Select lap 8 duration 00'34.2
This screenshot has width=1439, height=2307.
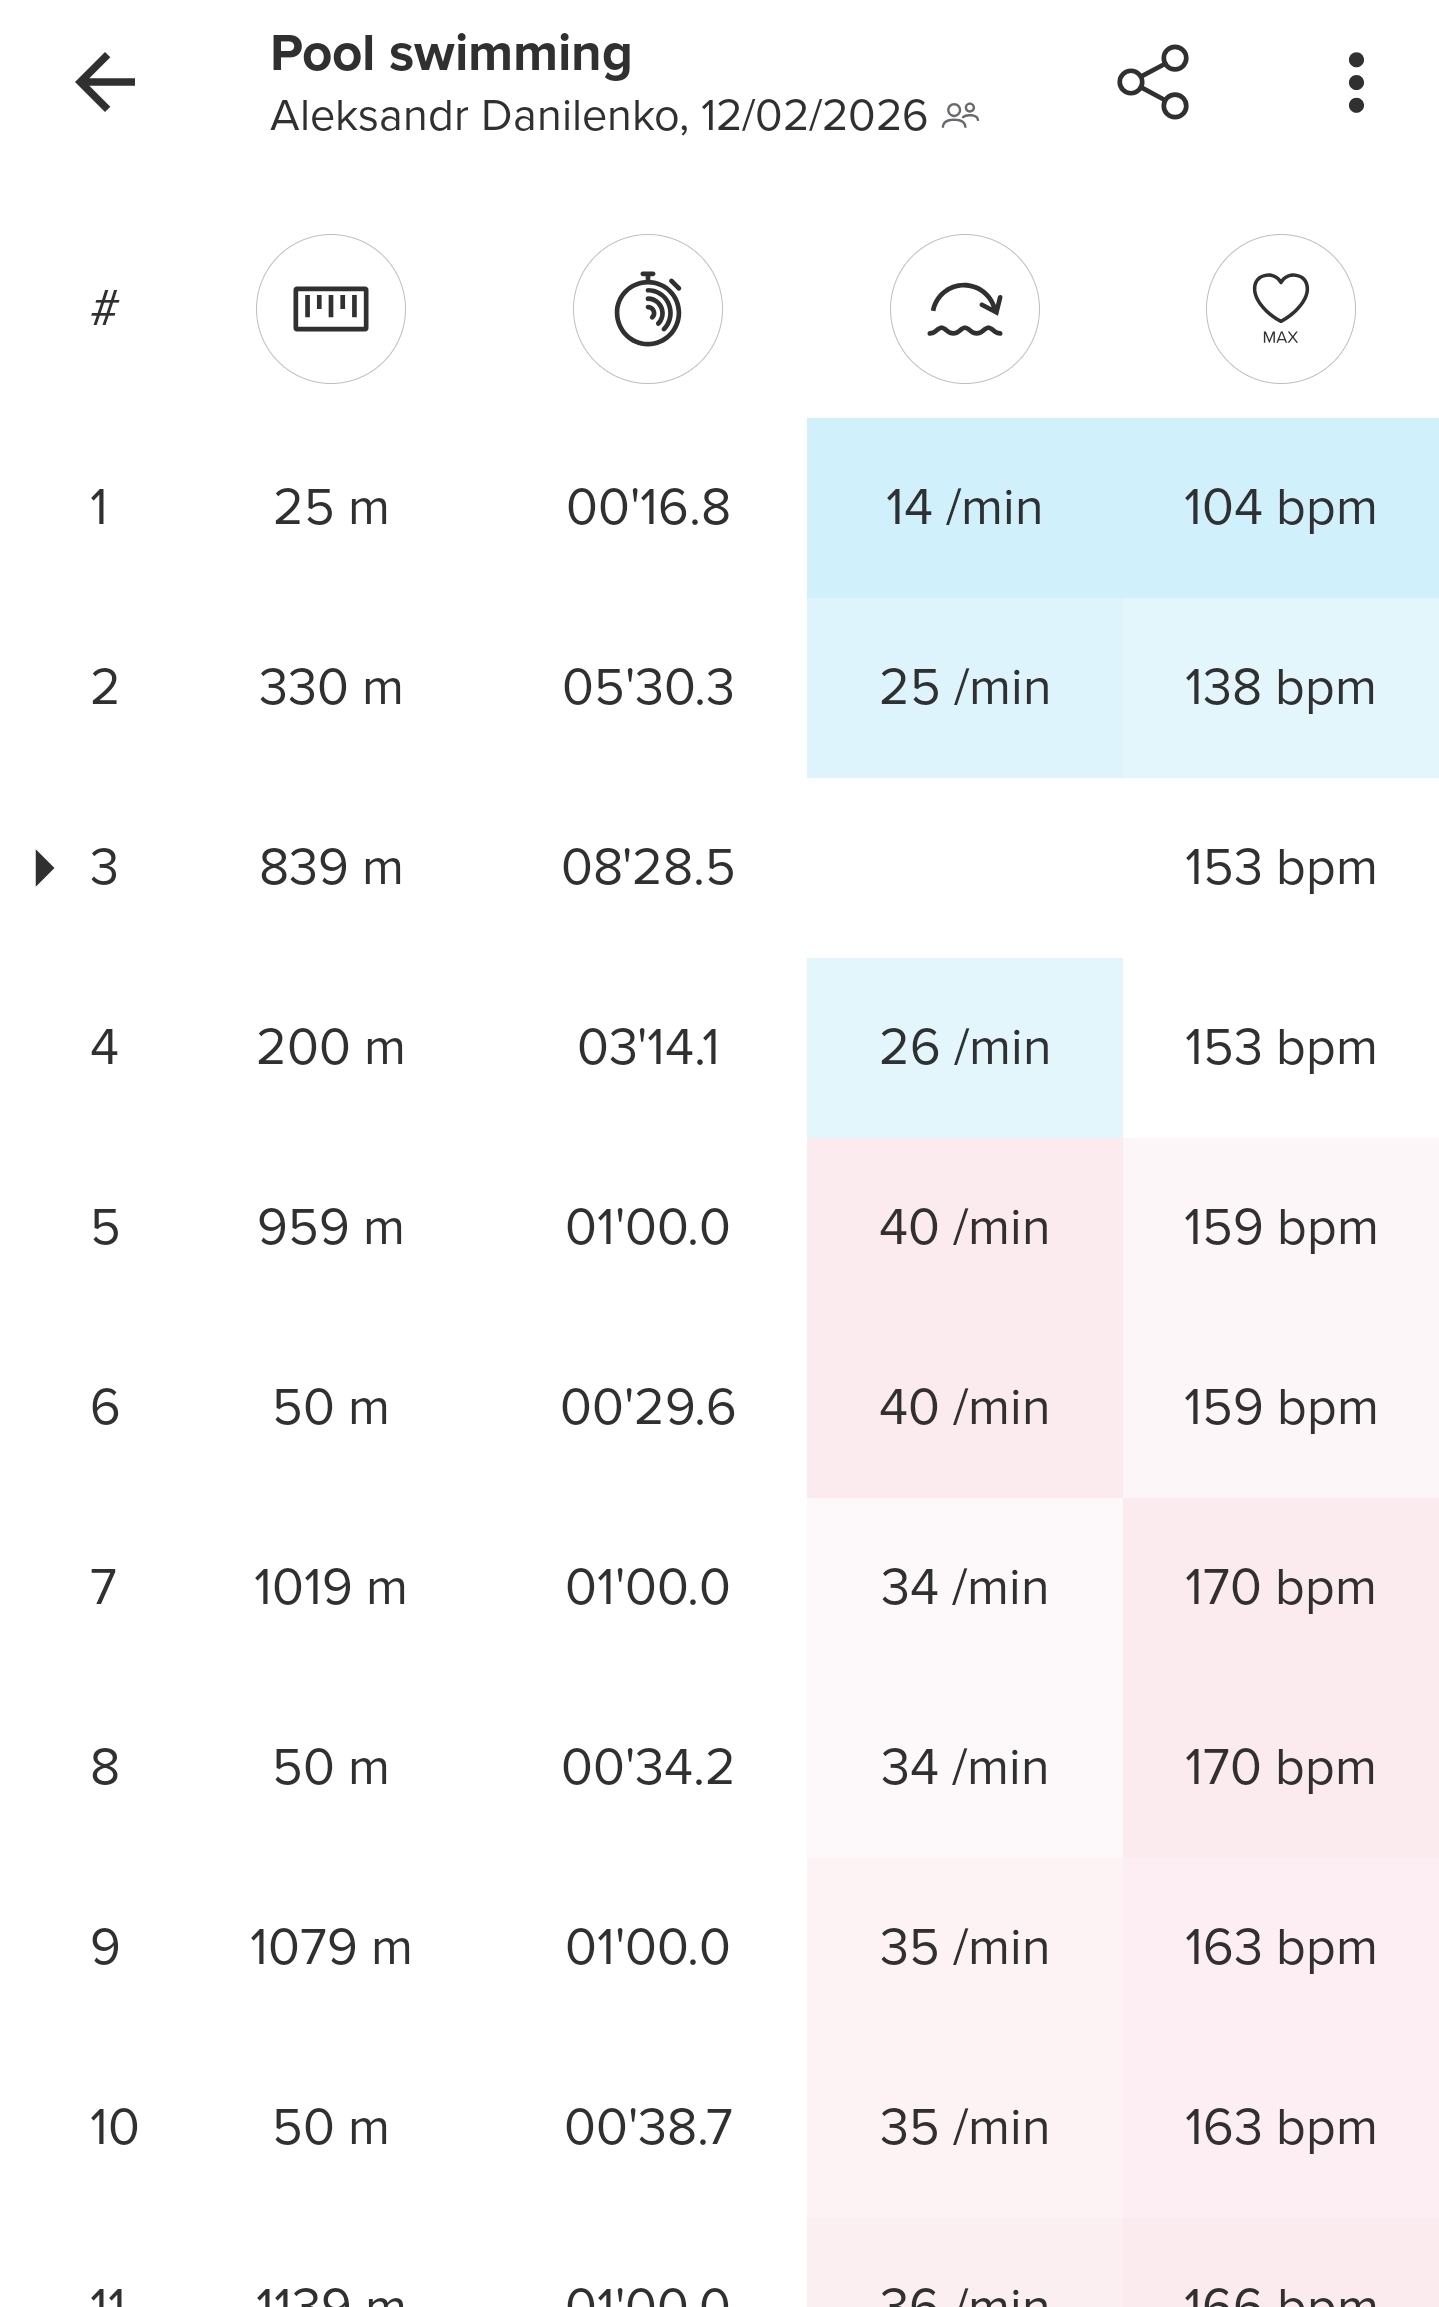pos(648,1768)
